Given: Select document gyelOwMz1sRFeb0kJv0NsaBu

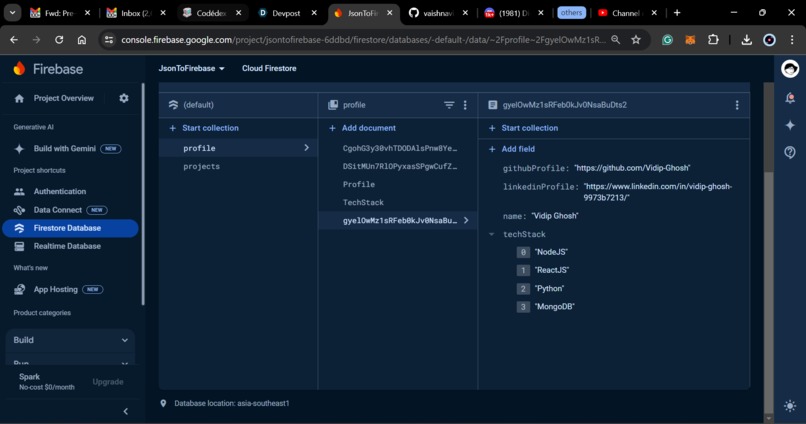Looking at the screenshot, I should tap(398, 220).
